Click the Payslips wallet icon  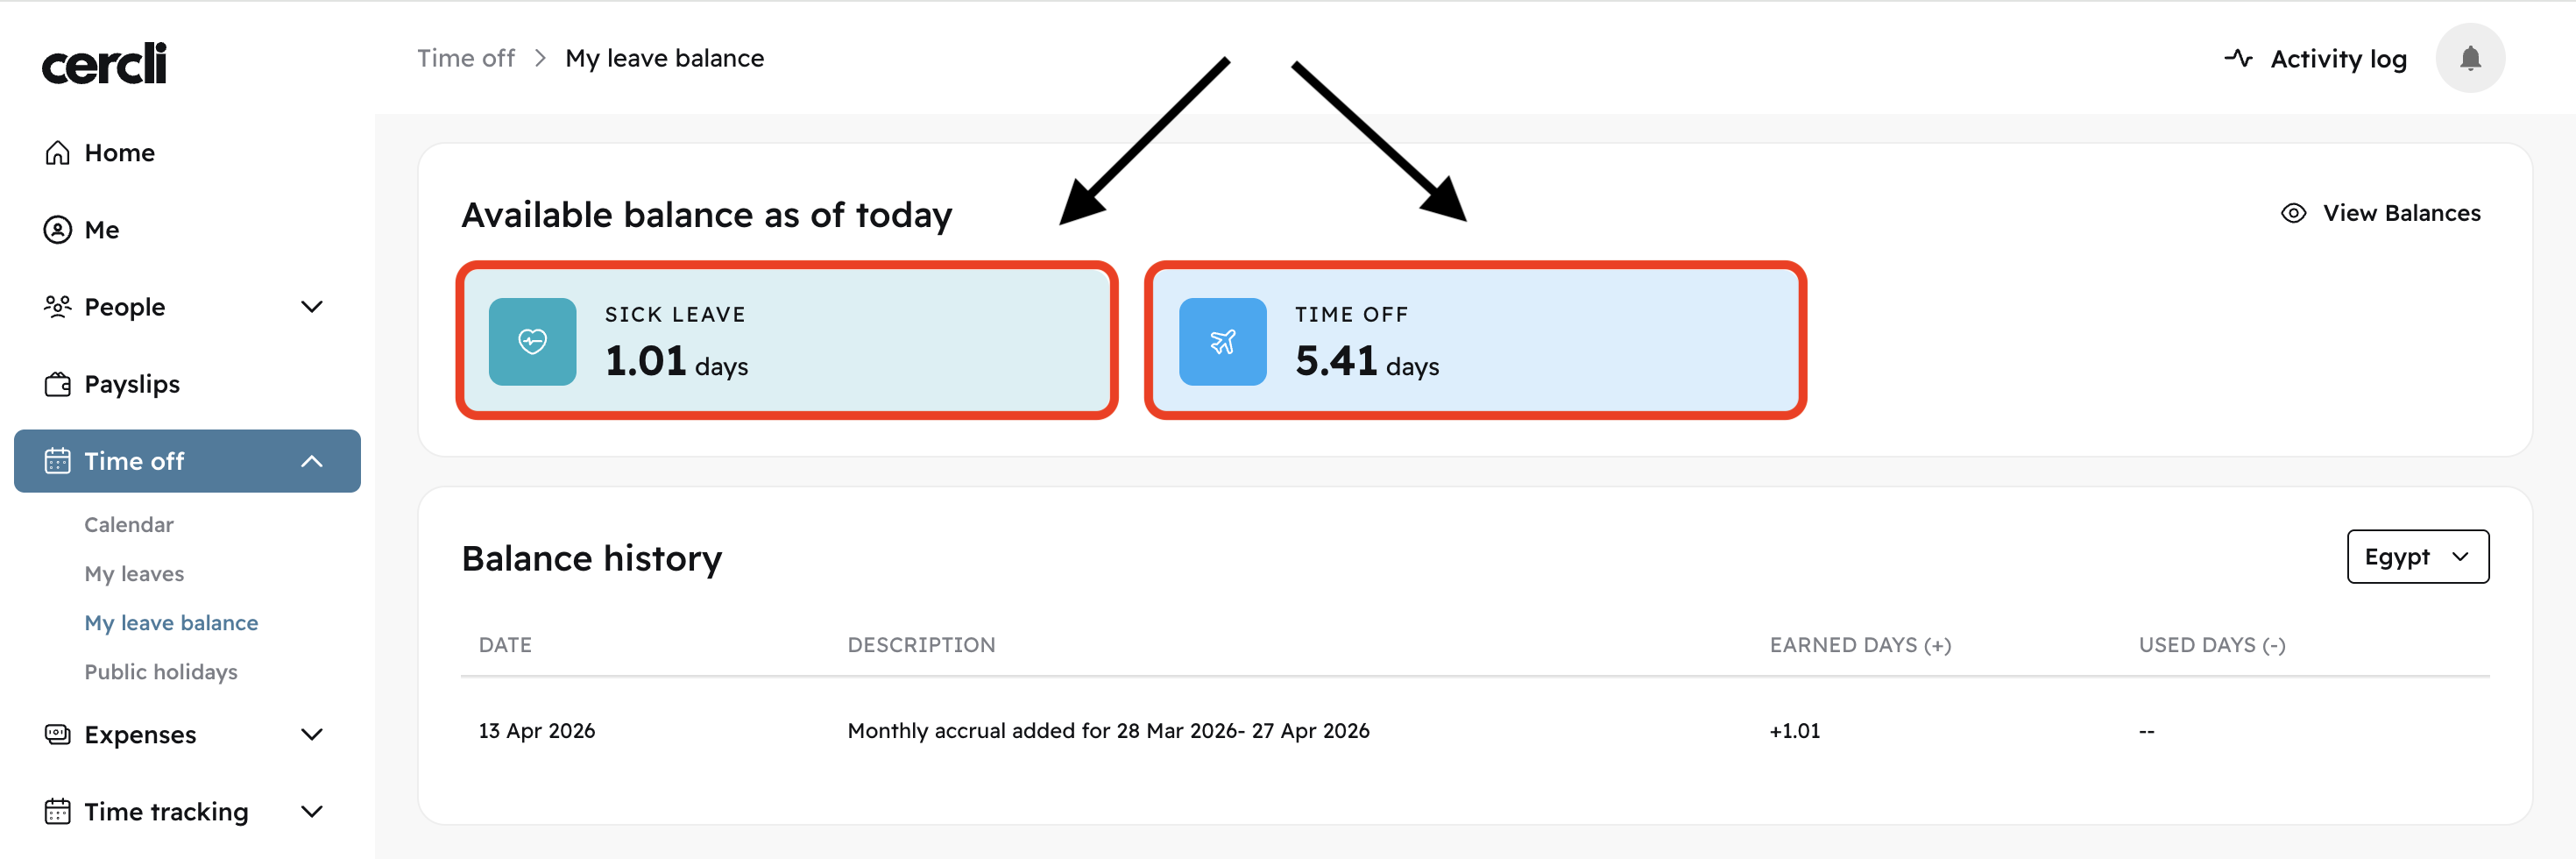pos(58,385)
